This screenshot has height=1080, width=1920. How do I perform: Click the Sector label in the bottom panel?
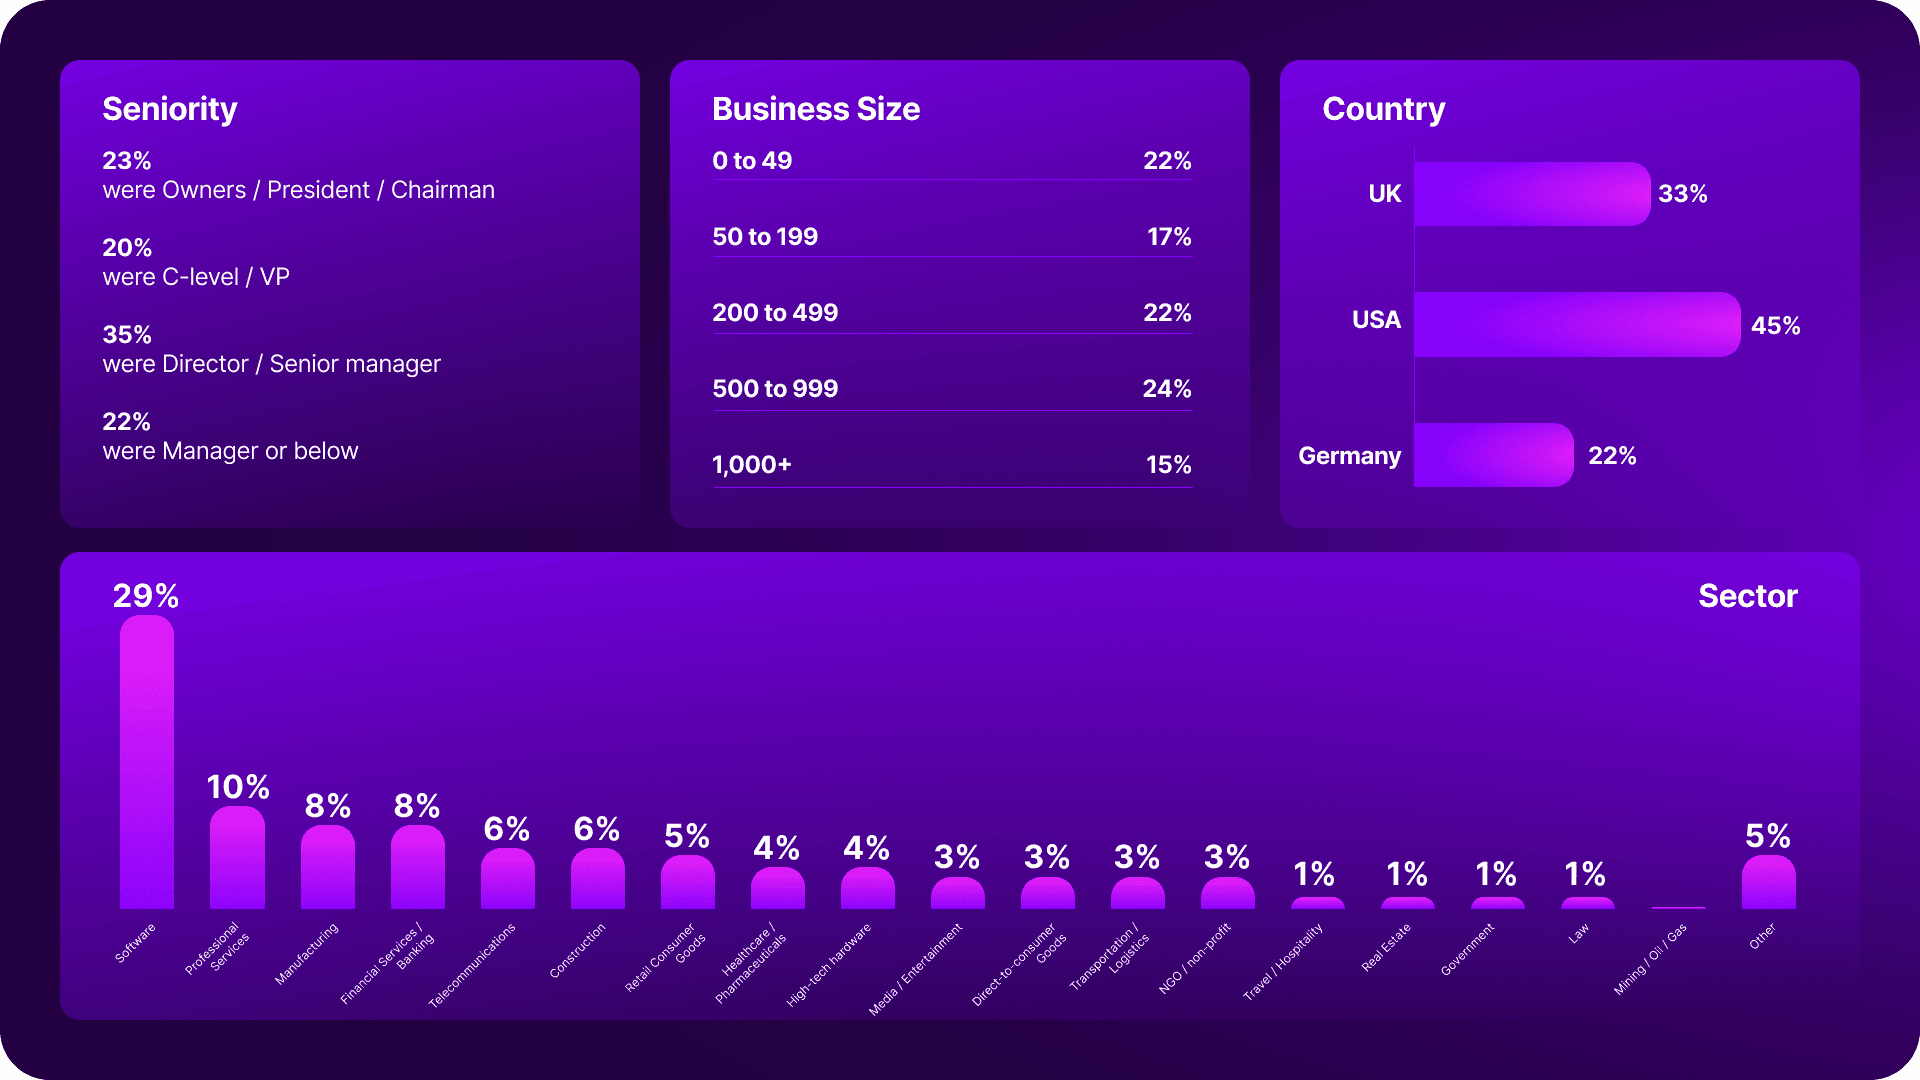(1747, 596)
